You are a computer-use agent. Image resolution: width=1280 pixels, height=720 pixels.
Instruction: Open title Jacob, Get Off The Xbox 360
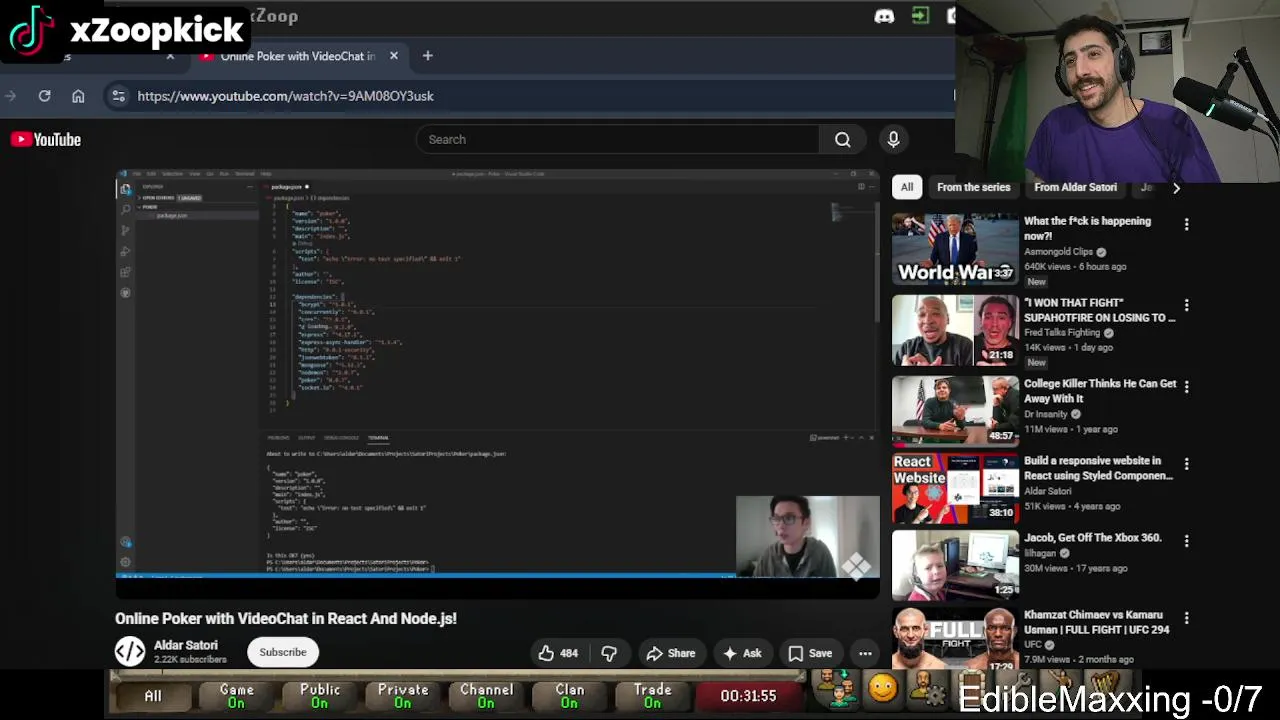pos(1093,538)
